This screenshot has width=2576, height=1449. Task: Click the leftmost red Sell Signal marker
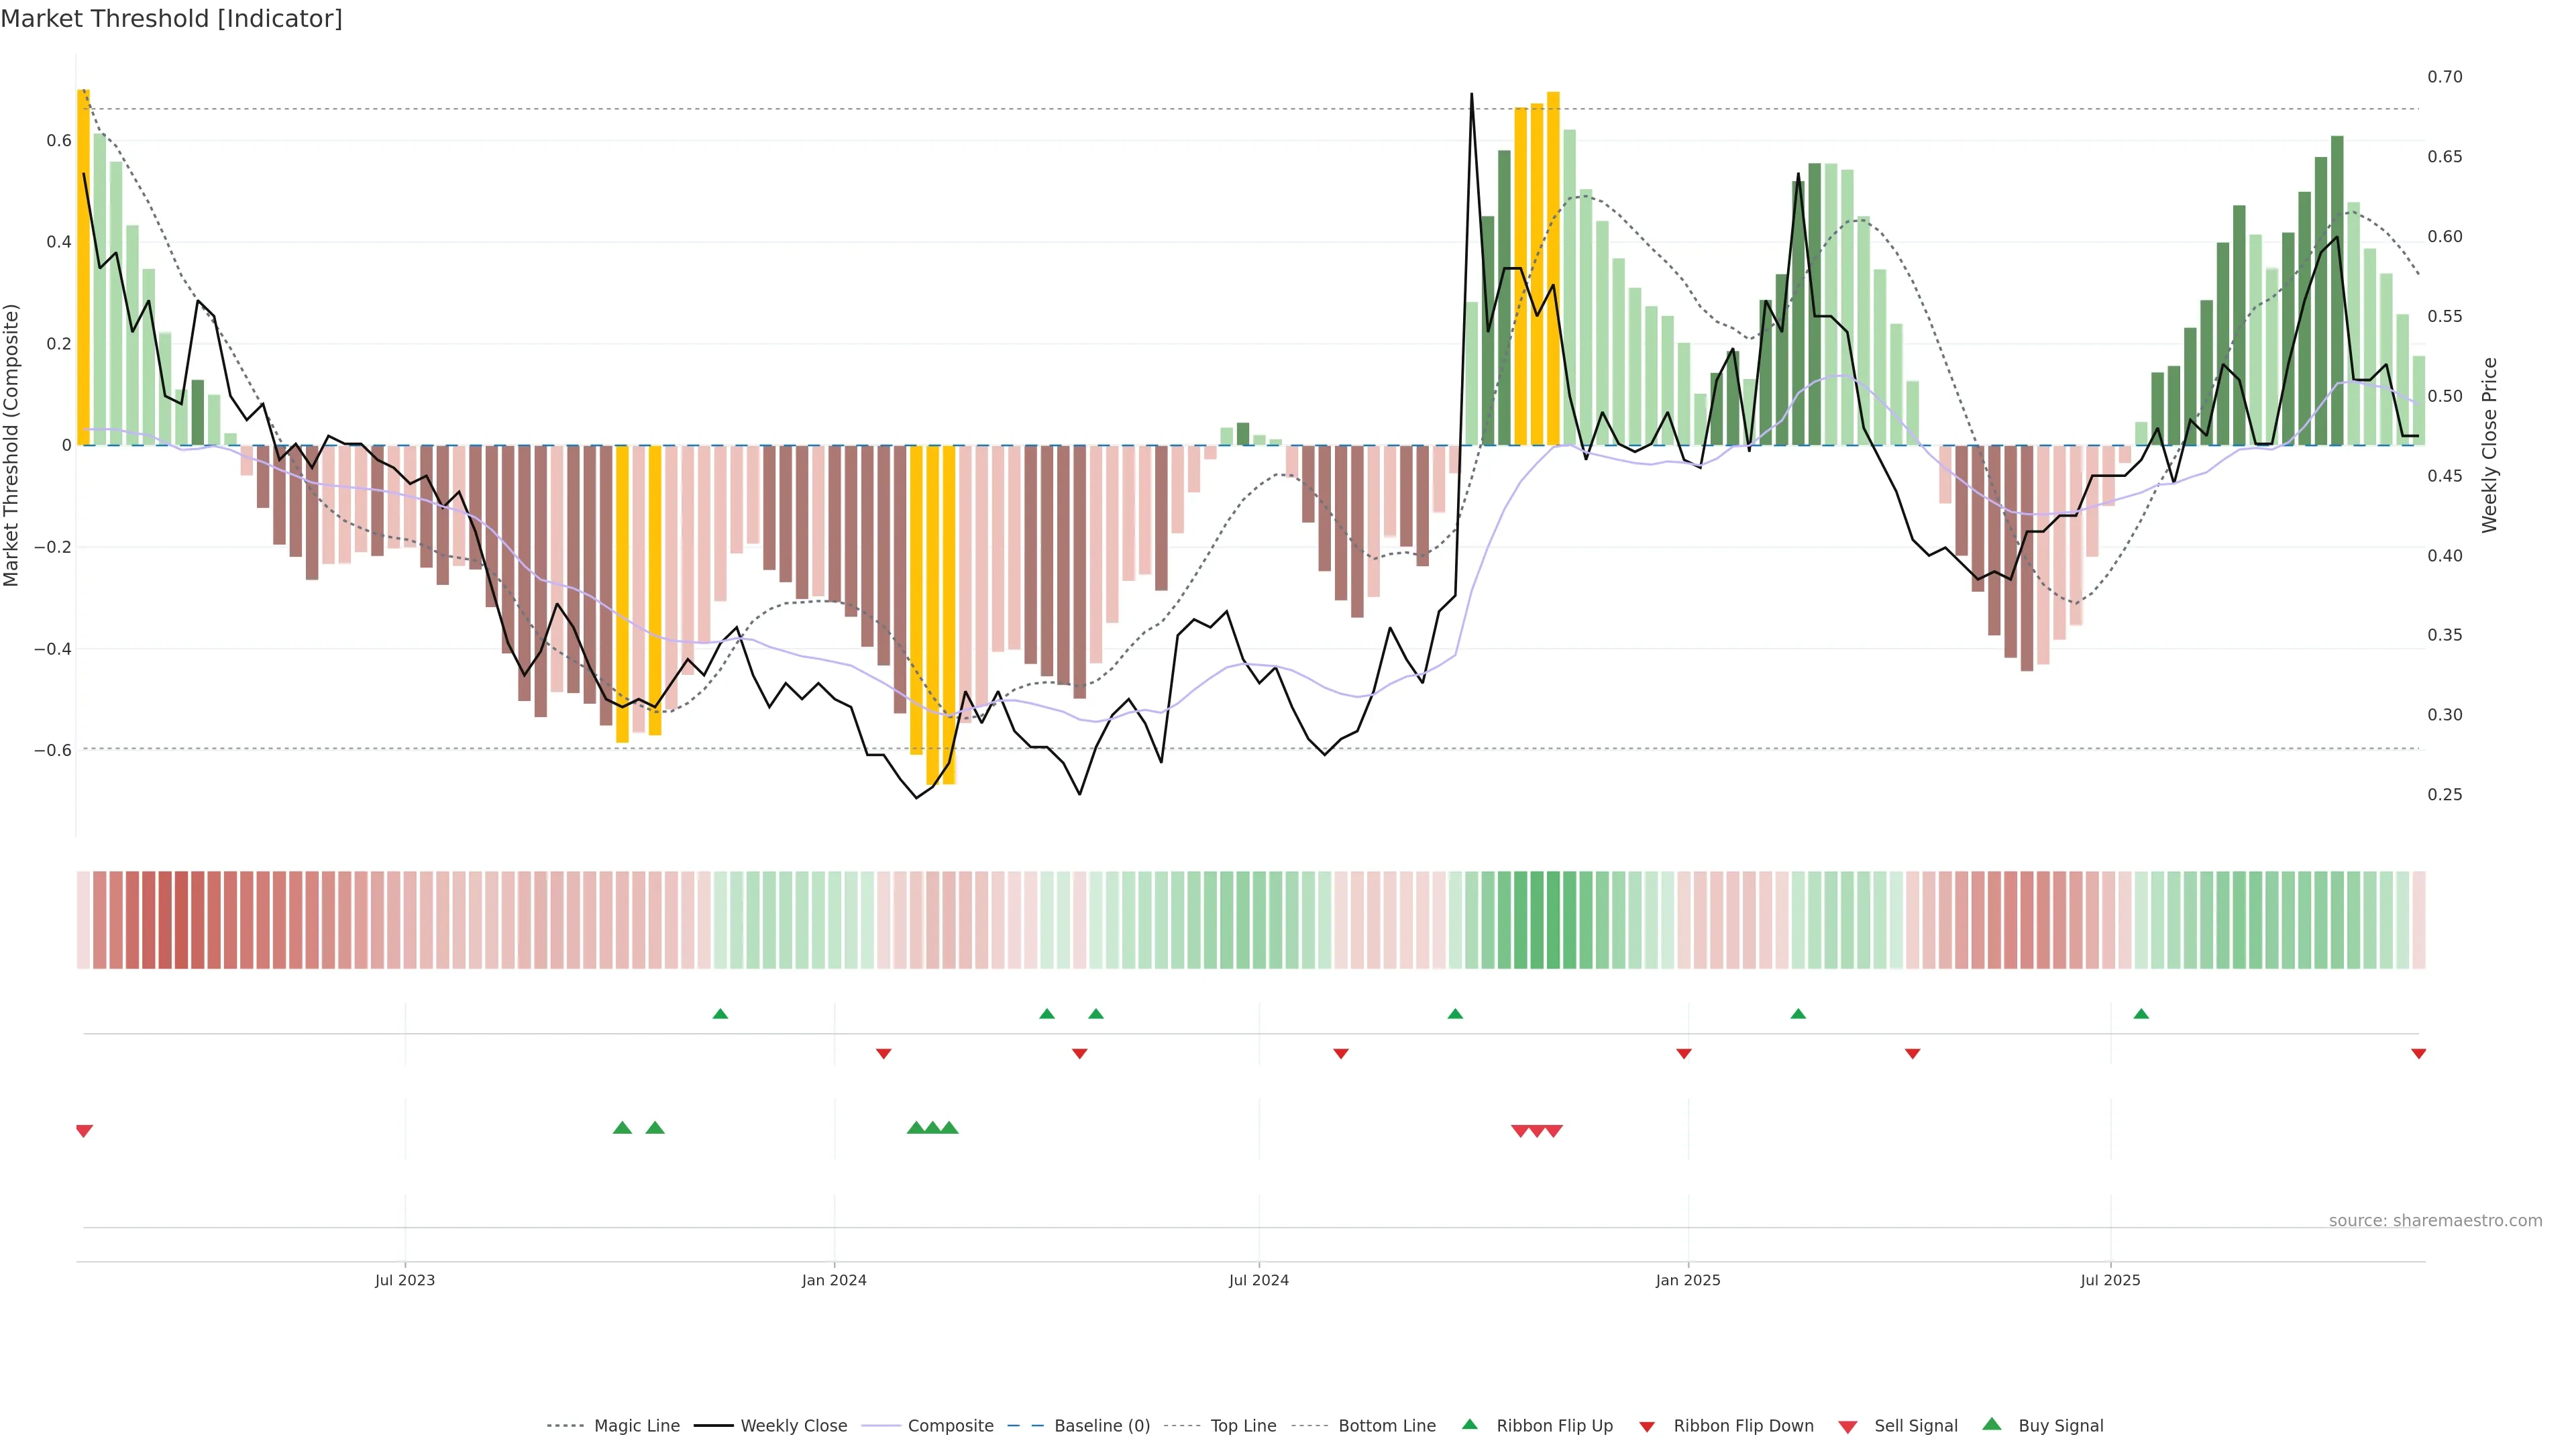pos(84,1131)
